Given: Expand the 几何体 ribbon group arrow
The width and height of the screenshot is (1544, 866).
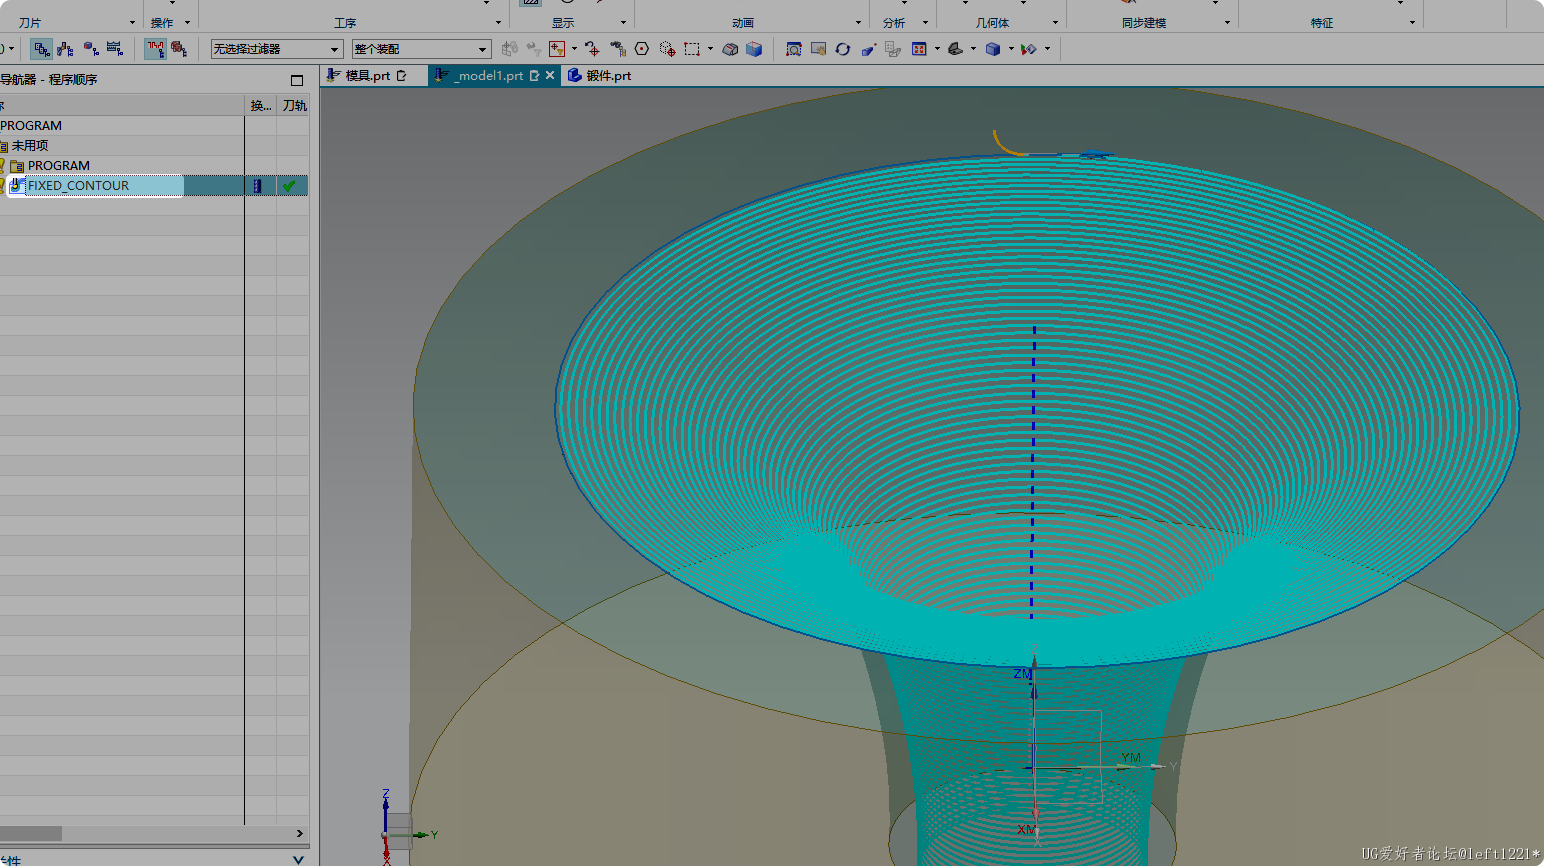Looking at the screenshot, I should 1055,23.
